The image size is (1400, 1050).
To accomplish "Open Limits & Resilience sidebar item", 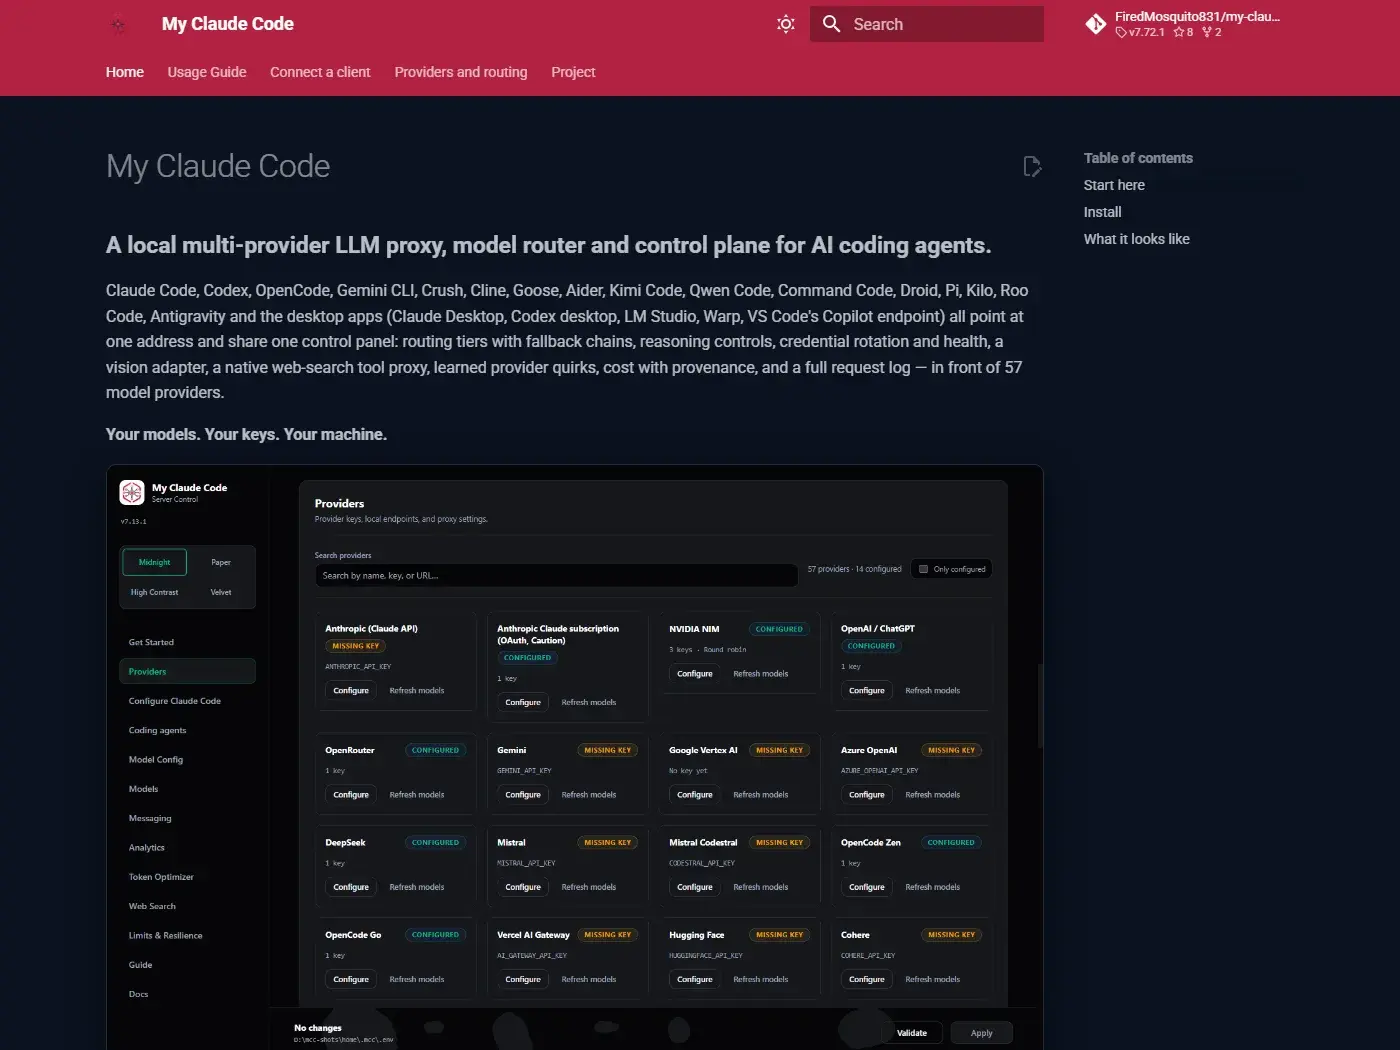I will (x=187, y=935).
